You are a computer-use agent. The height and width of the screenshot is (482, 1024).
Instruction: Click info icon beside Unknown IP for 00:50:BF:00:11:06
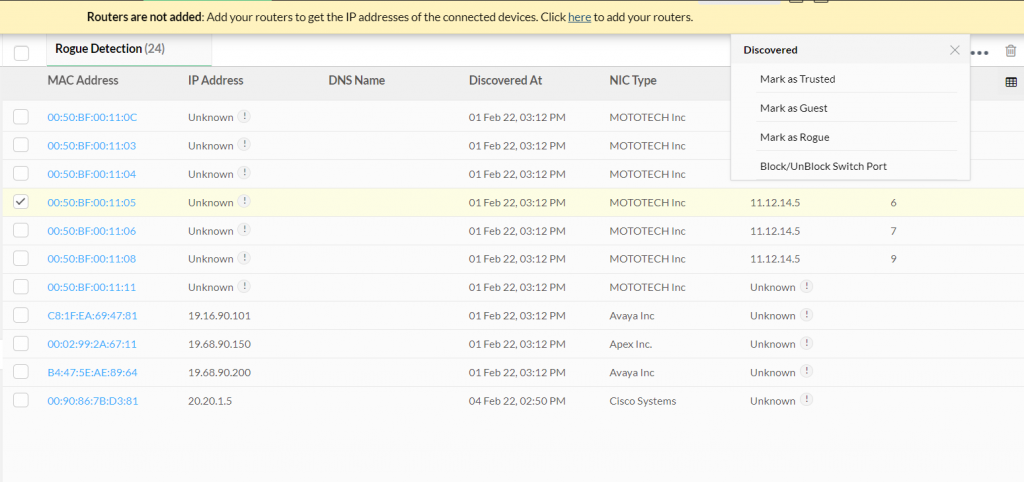[x=245, y=231]
